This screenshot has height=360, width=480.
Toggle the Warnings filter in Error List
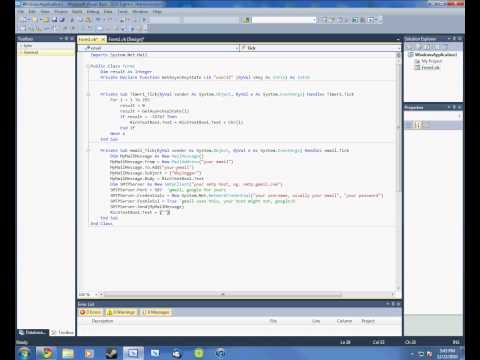[x=121, y=312]
